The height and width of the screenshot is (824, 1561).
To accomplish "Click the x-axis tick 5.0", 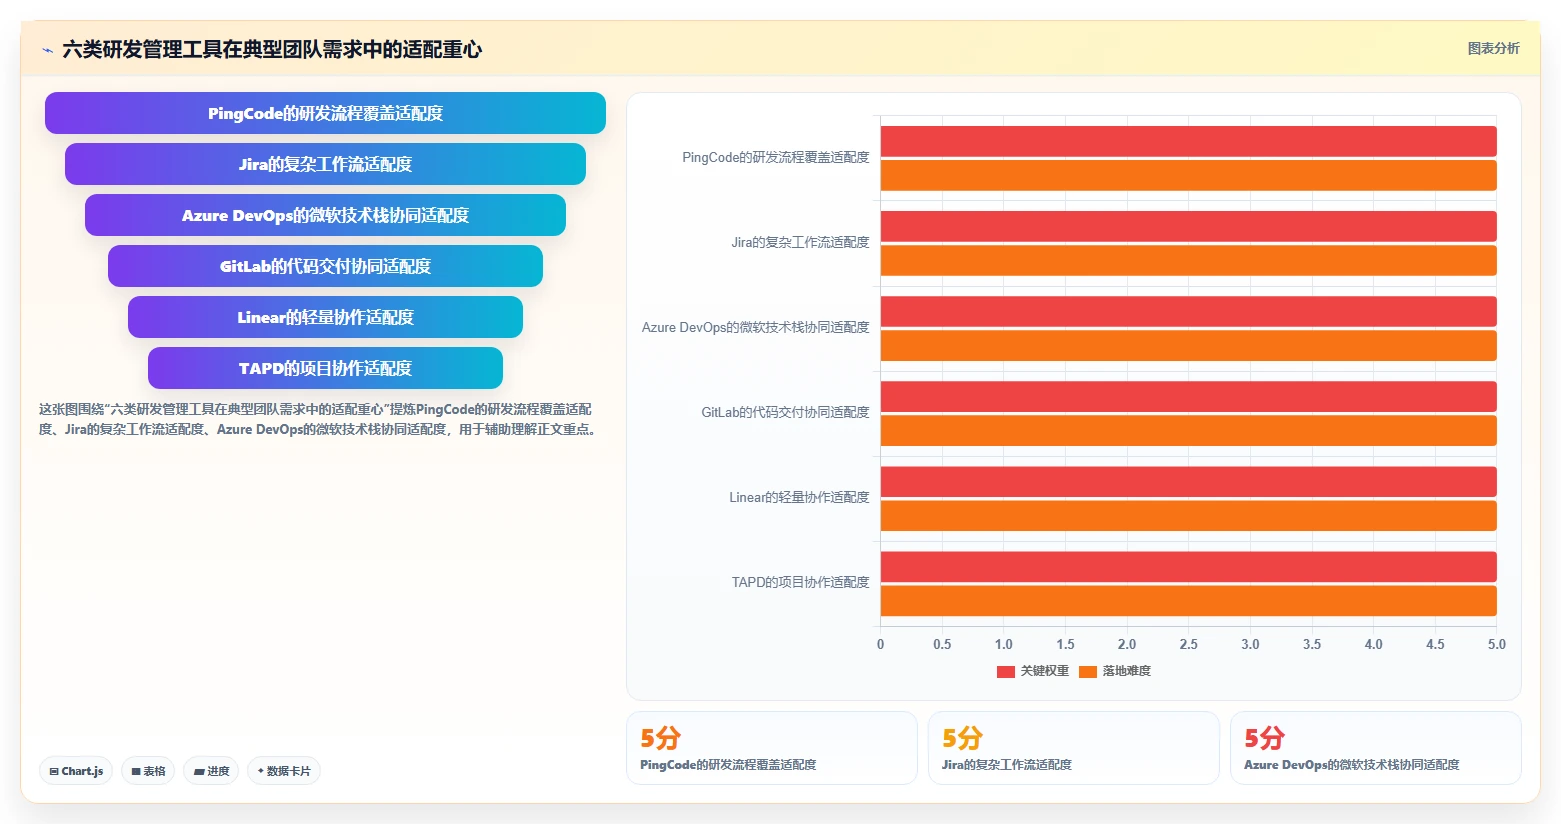I will click(x=1496, y=644).
